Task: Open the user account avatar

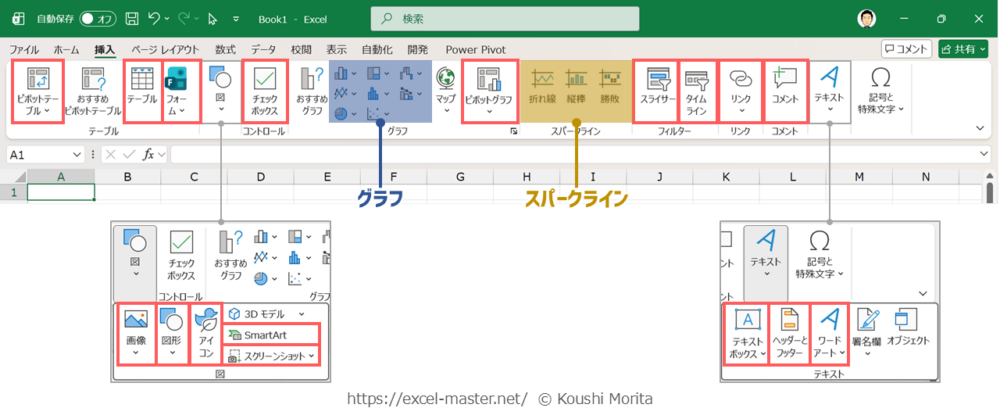Action: [865, 18]
